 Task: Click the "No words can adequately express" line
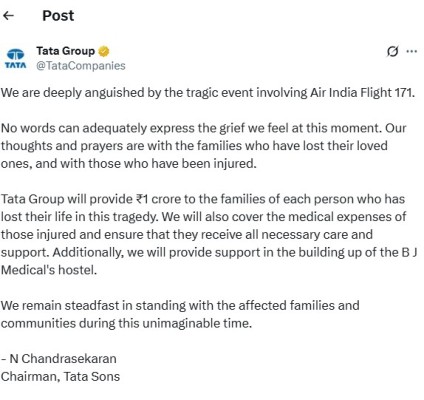pos(203,128)
